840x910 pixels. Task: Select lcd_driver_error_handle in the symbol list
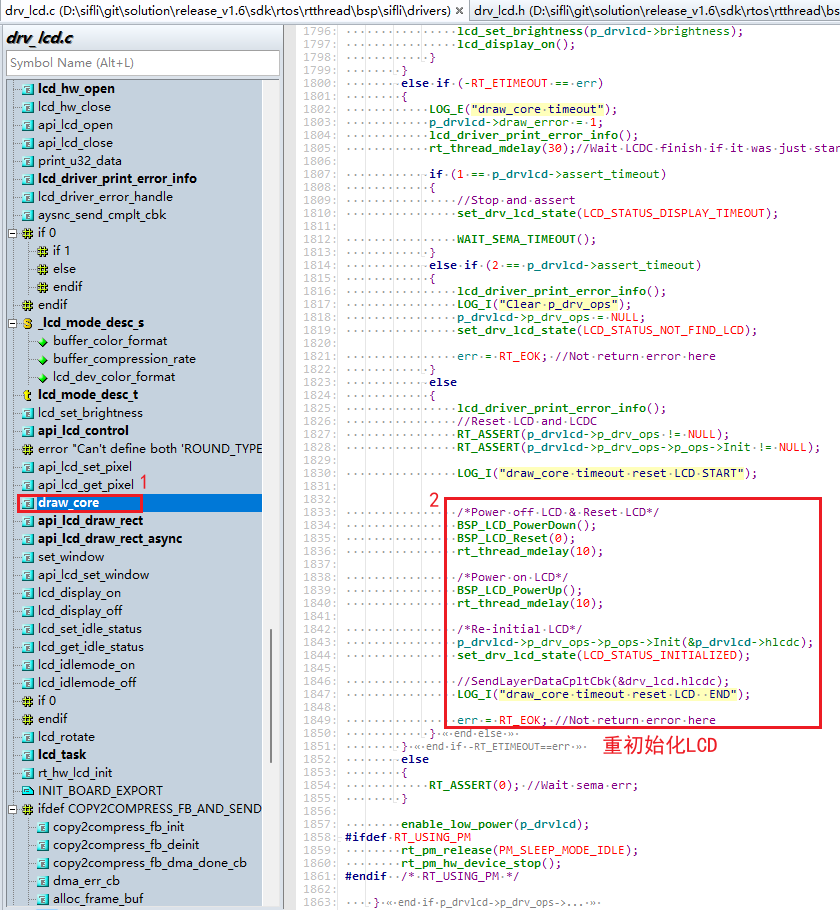coord(105,197)
